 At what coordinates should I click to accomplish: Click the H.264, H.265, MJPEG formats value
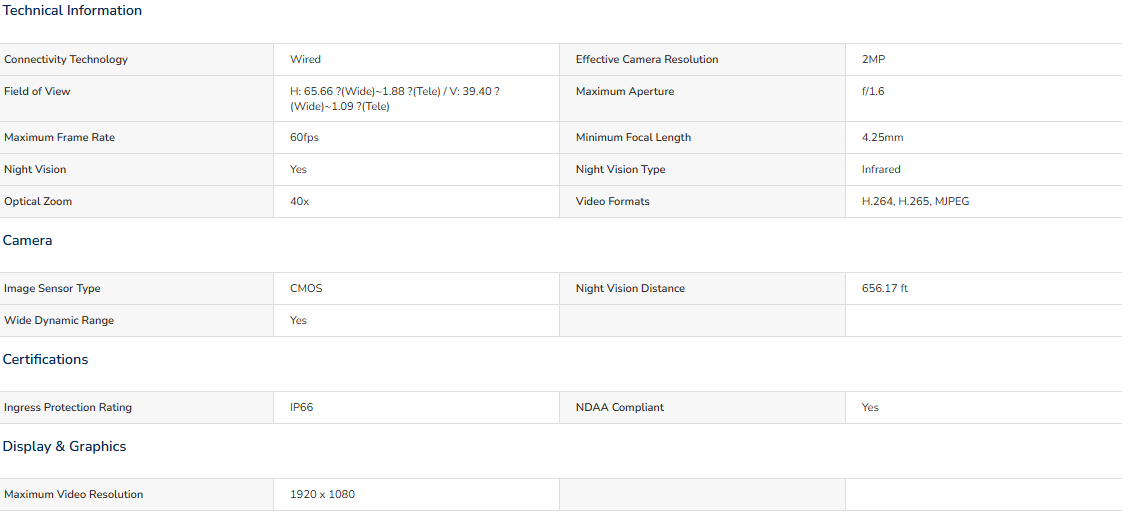[x=916, y=202]
